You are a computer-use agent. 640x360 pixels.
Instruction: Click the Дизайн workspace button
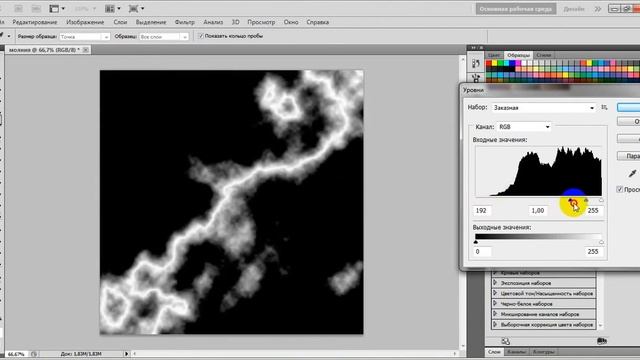[x=574, y=9]
